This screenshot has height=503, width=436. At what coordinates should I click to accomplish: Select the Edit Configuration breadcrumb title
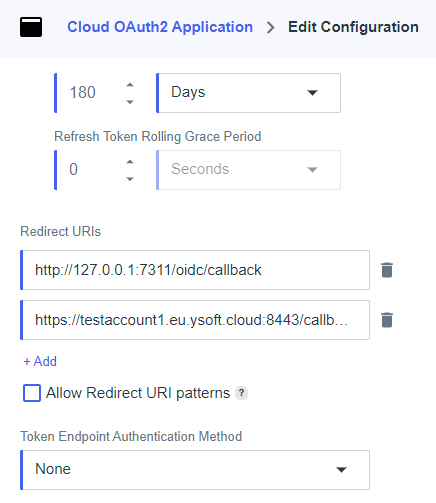point(353,27)
